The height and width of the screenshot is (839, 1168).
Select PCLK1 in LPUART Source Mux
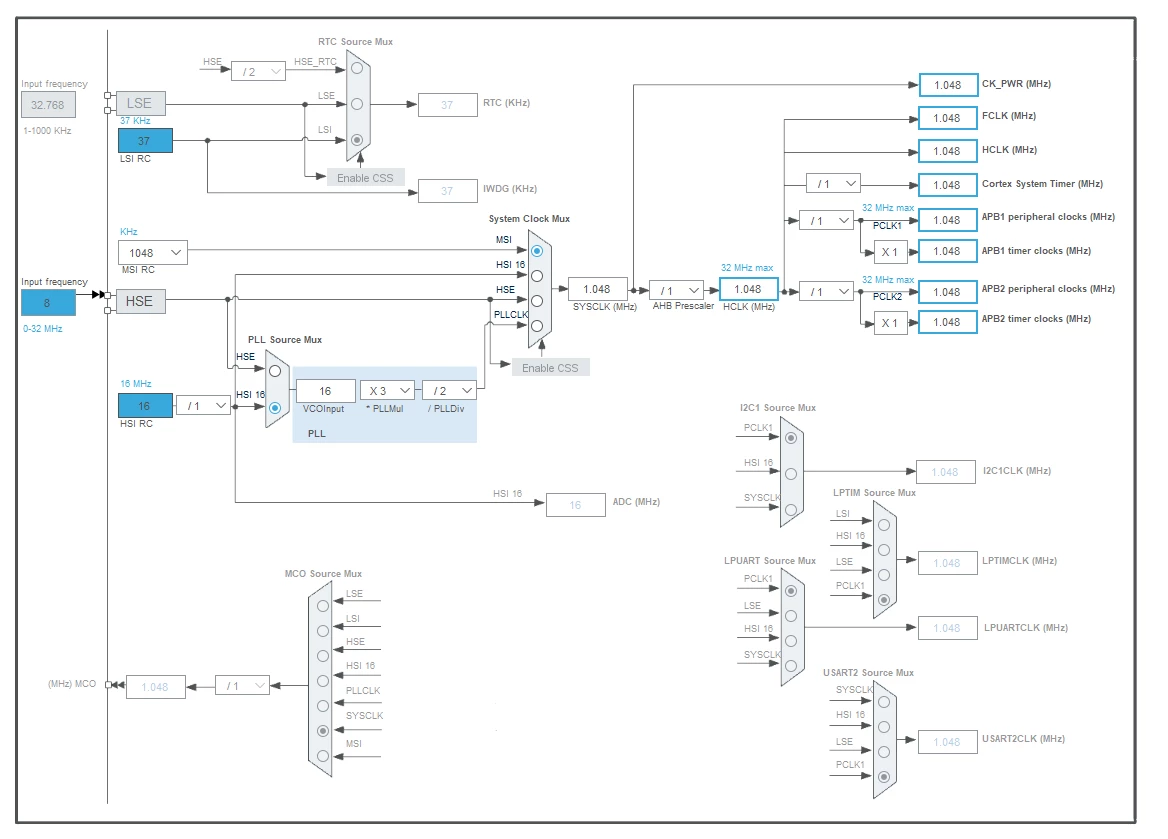790,591
